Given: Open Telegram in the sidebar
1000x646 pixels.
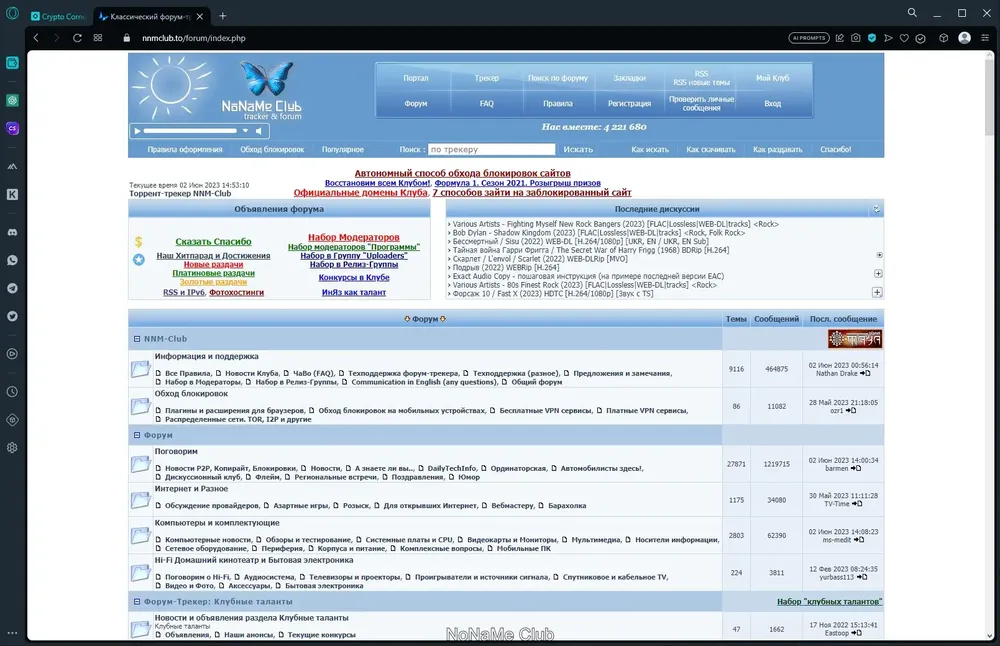Looking at the screenshot, I should (12, 288).
